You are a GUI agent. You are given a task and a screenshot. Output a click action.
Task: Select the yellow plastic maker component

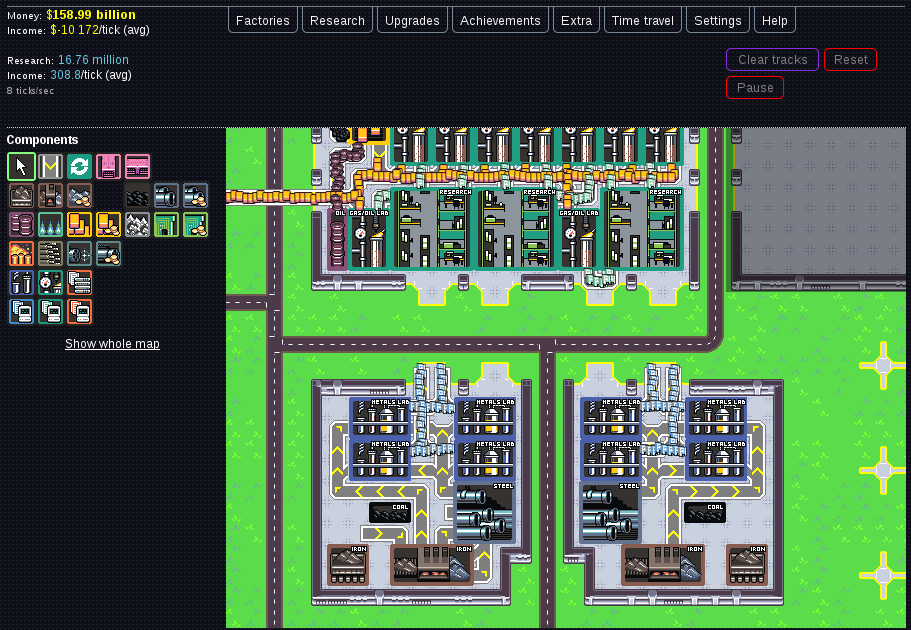(x=80, y=225)
